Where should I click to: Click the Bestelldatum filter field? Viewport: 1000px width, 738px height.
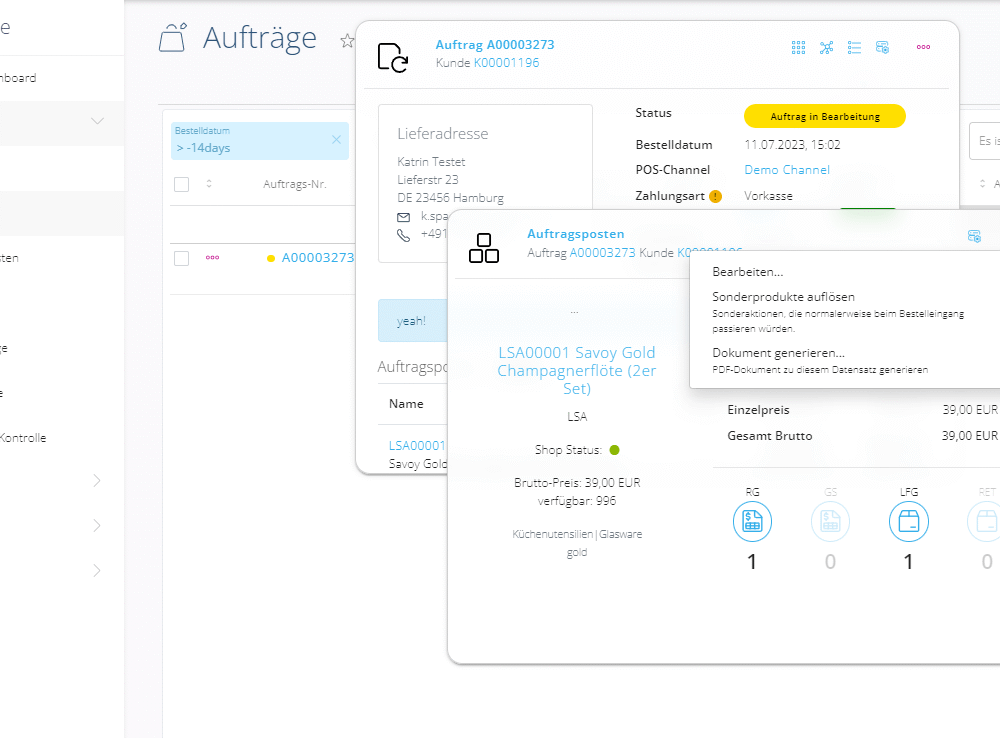click(x=260, y=141)
